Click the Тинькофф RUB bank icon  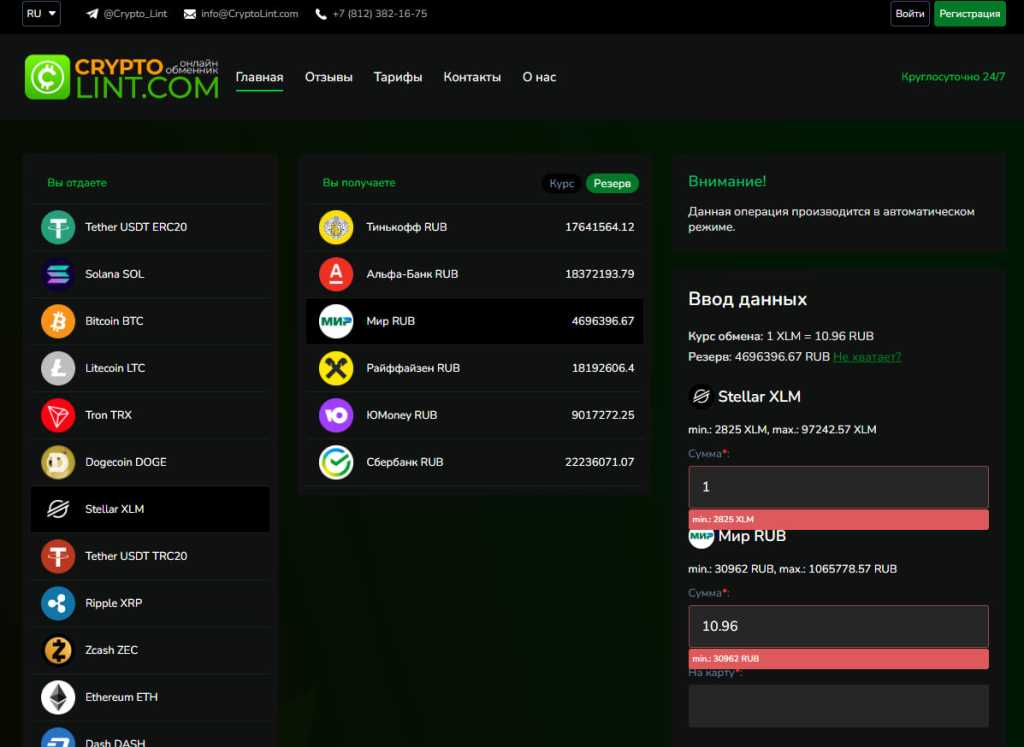(x=336, y=227)
